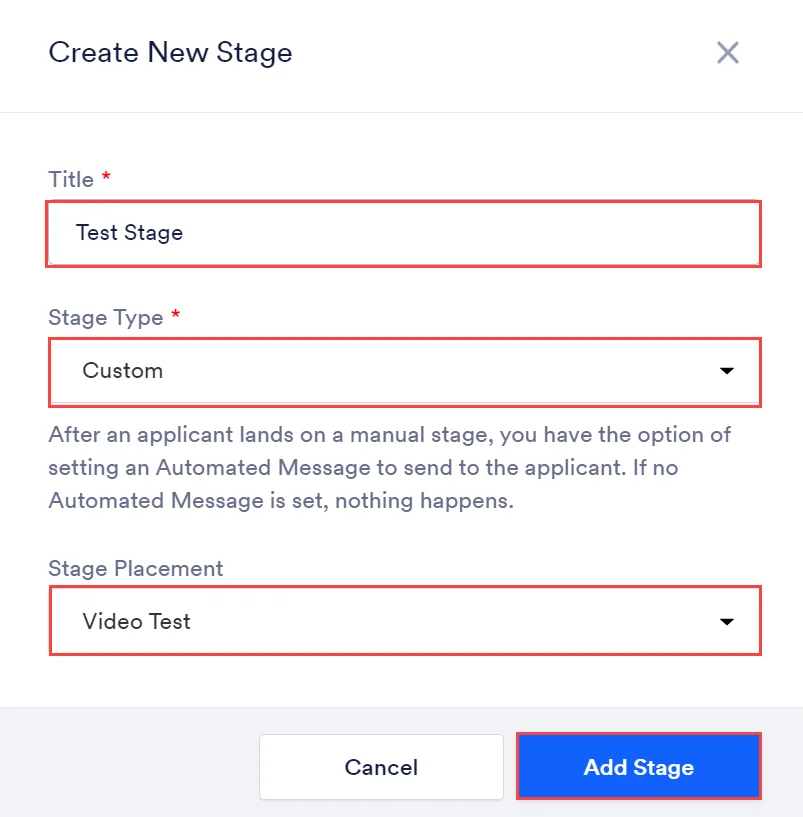
Task: Click the Stage Type label
Action: point(106,317)
